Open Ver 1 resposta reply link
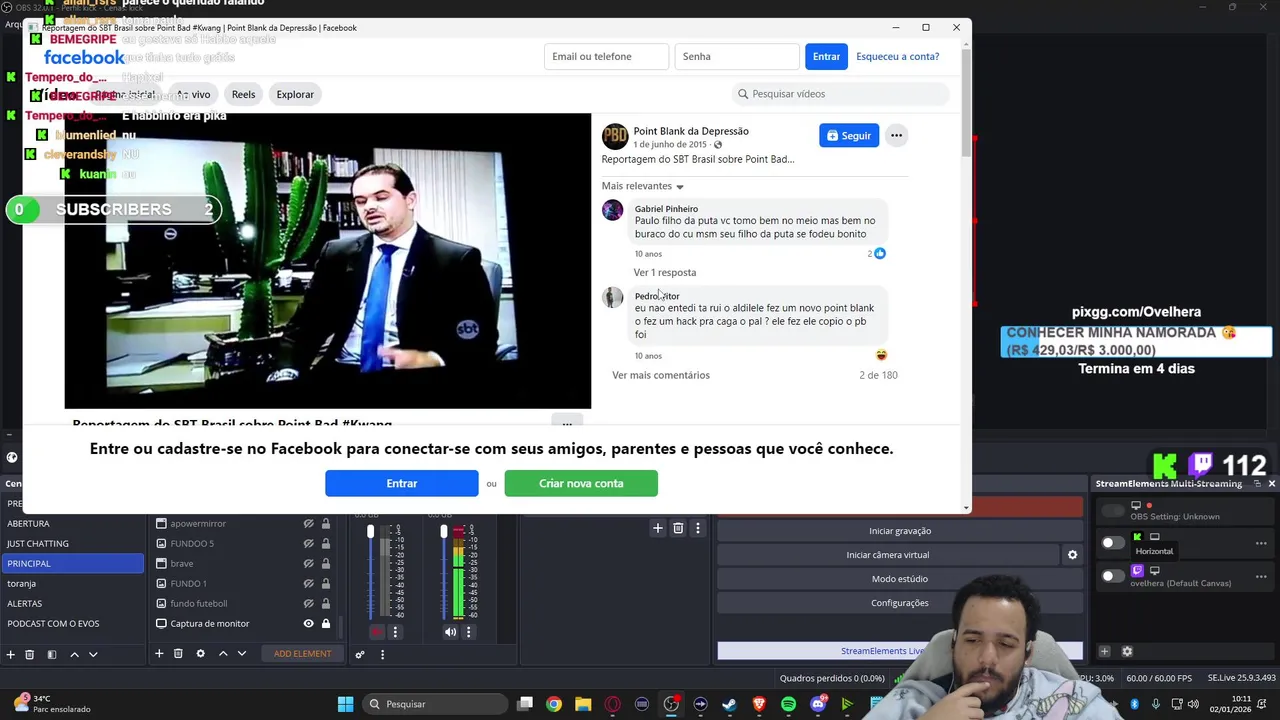 click(664, 272)
